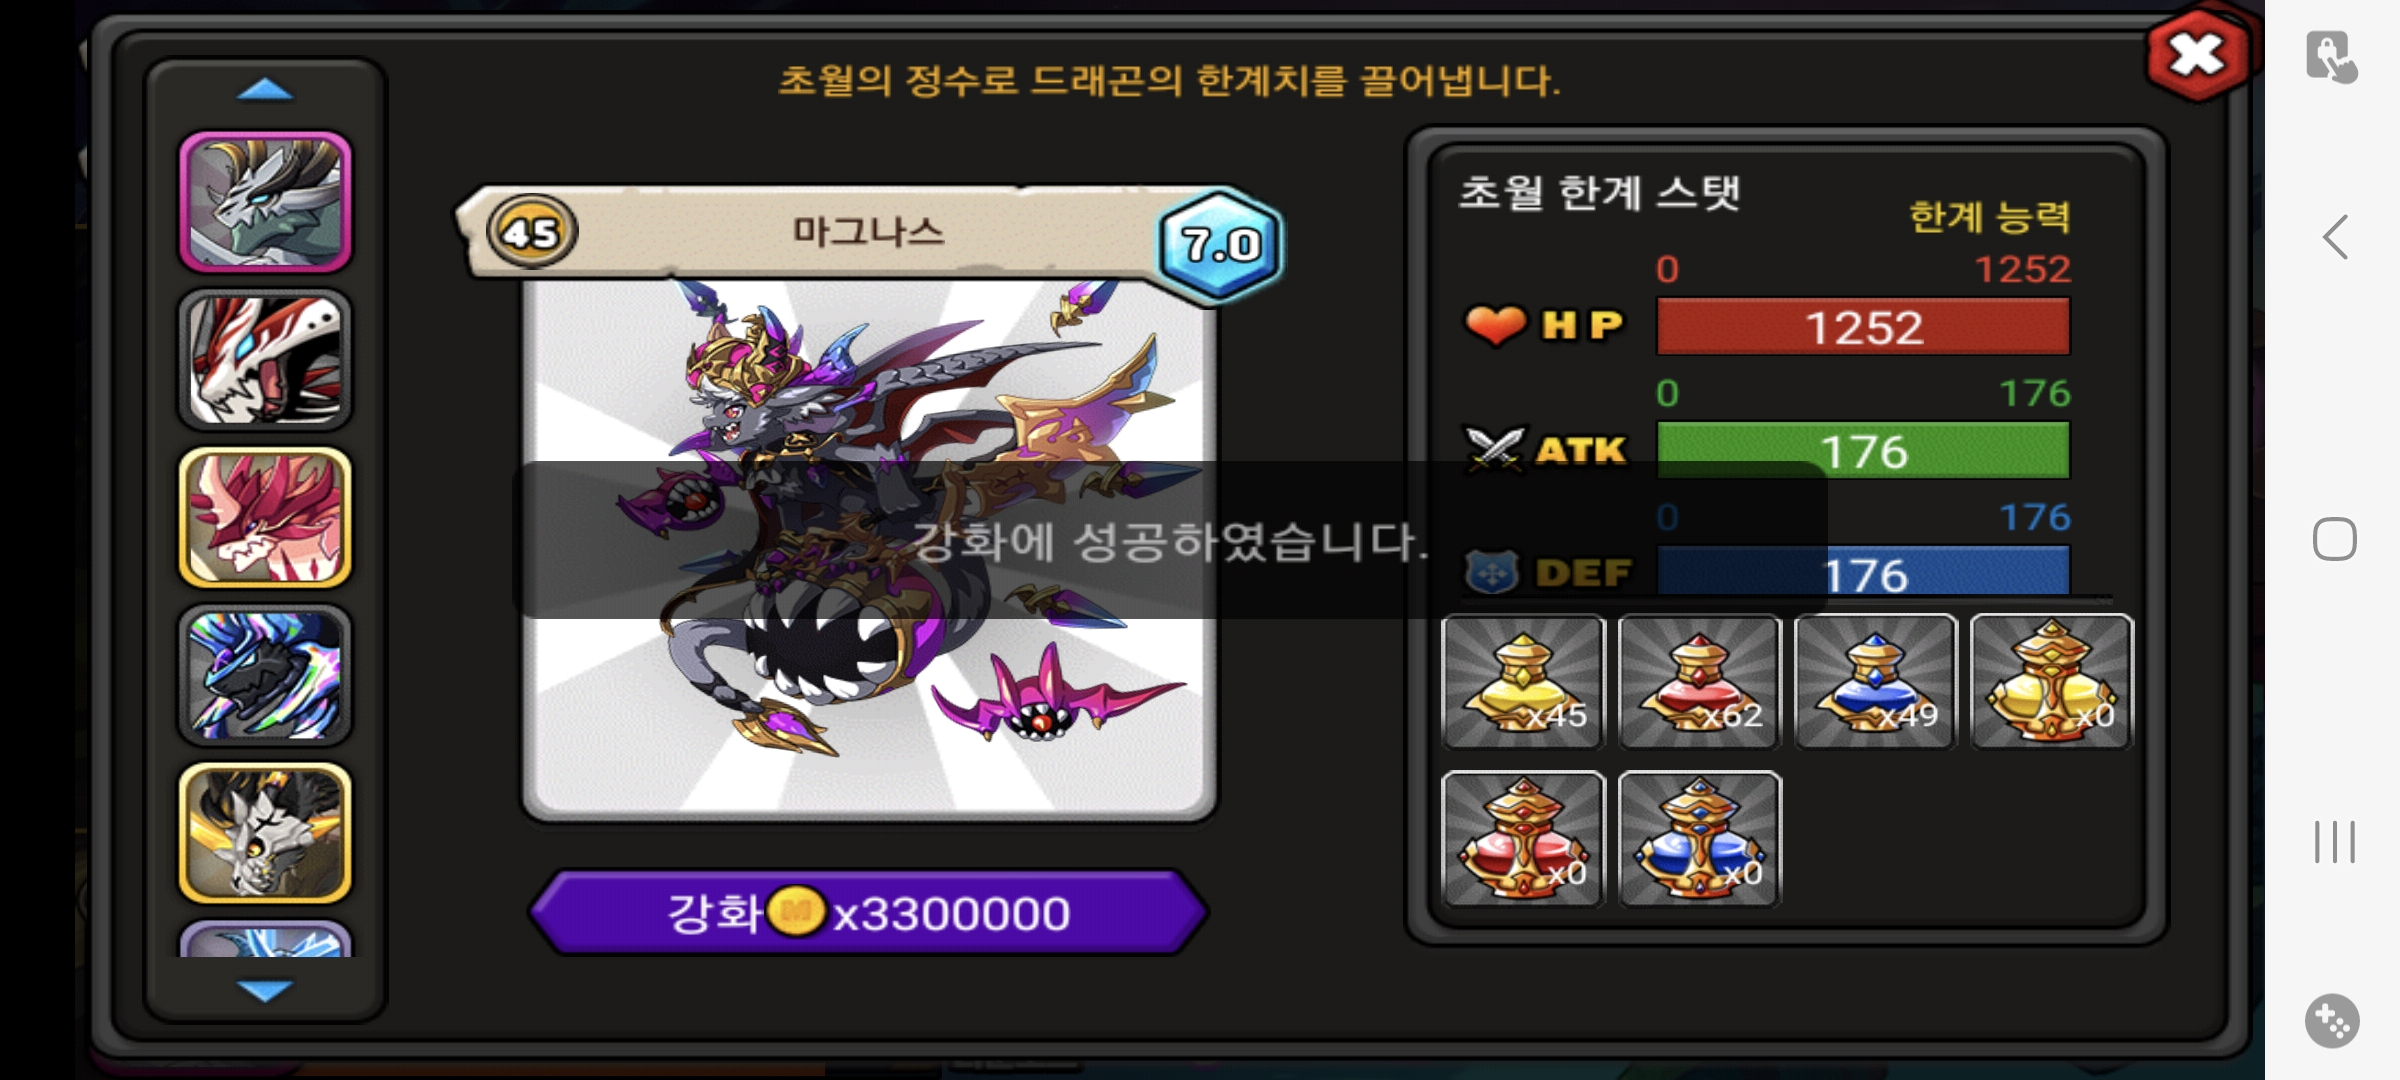Open Android recent apps button

pyautogui.click(x=2335, y=842)
